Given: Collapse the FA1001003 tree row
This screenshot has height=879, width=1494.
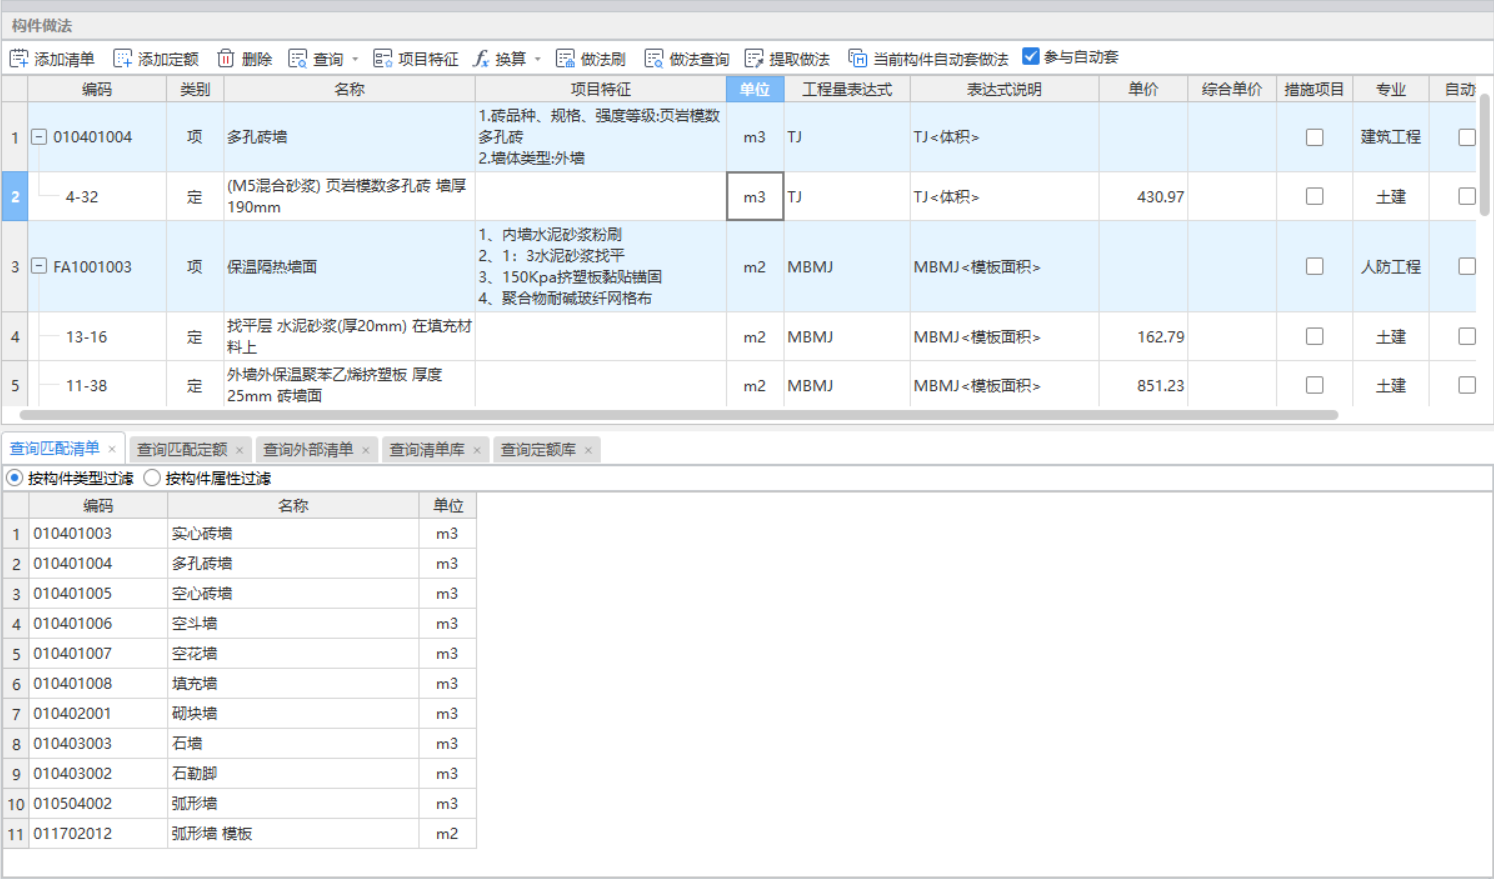Looking at the screenshot, I should click(x=39, y=266).
